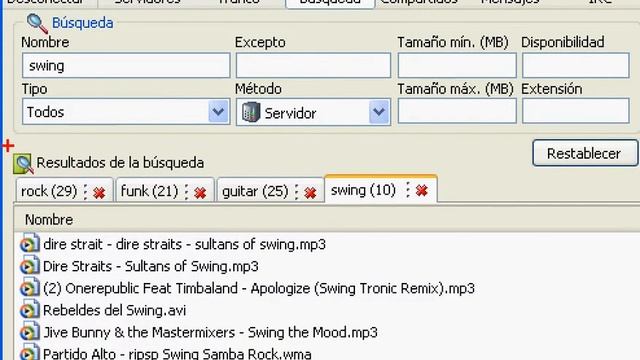
Task: Click file icon of Onerepublic Apologize remix
Action: 30,287
